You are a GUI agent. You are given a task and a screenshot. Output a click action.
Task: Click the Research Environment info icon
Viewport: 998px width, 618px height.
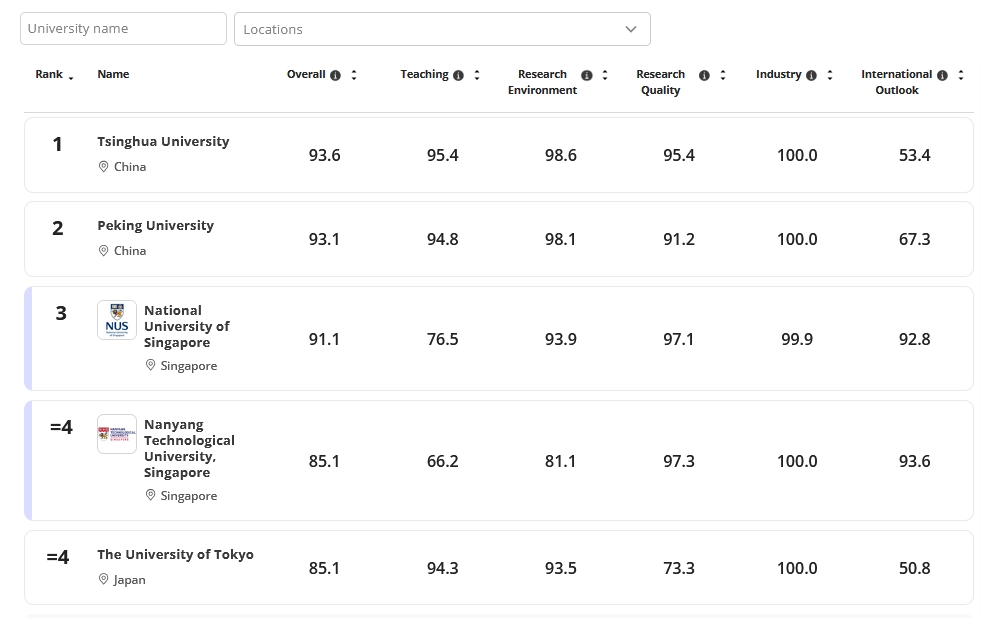(x=587, y=75)
